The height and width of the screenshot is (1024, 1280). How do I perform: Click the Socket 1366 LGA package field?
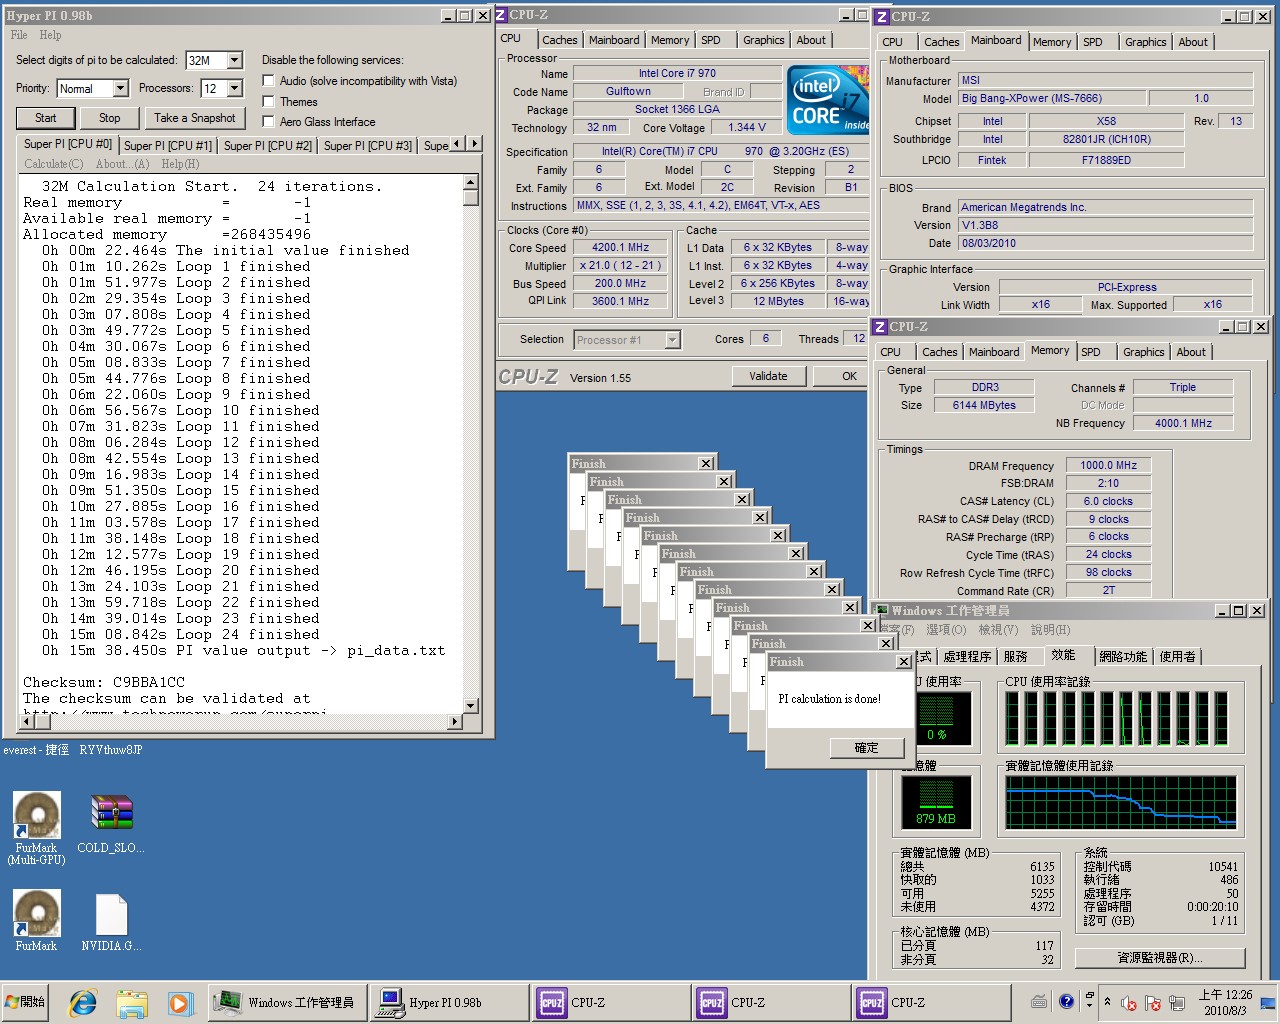pyautogui.click(x=676, y=109)
